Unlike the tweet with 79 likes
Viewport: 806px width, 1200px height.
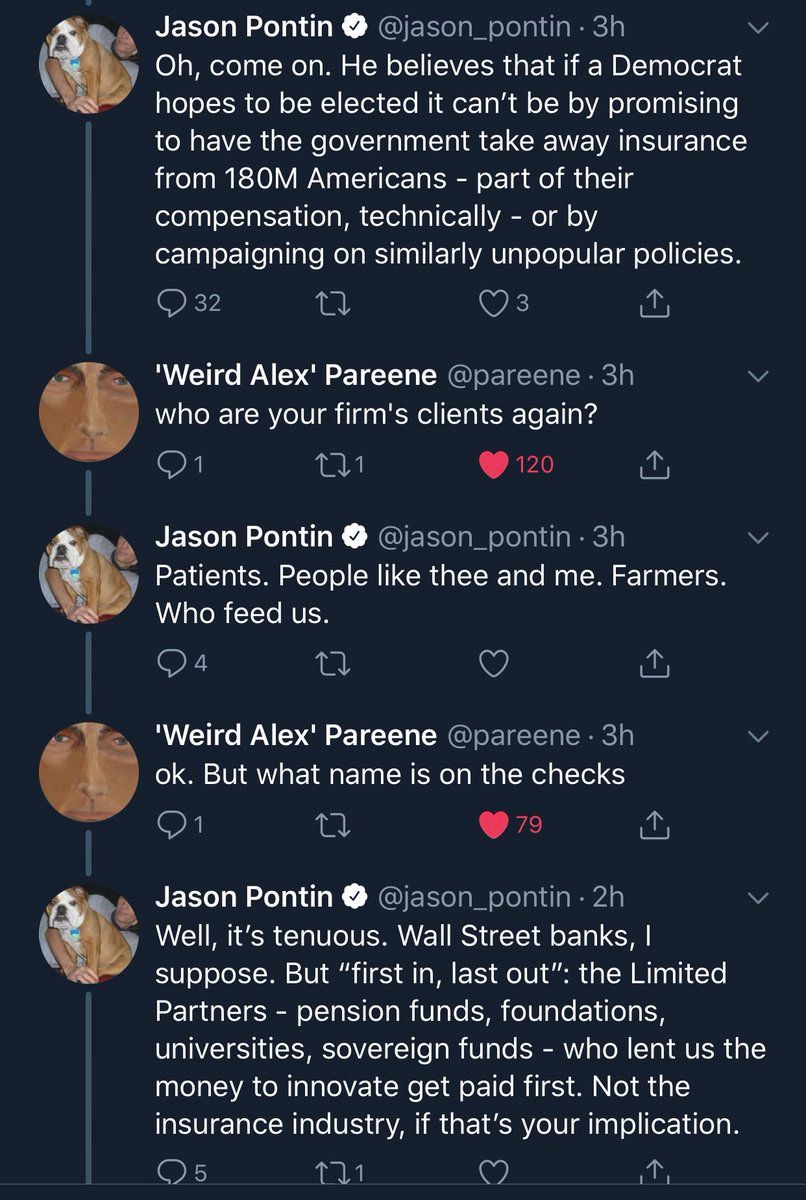494,824
